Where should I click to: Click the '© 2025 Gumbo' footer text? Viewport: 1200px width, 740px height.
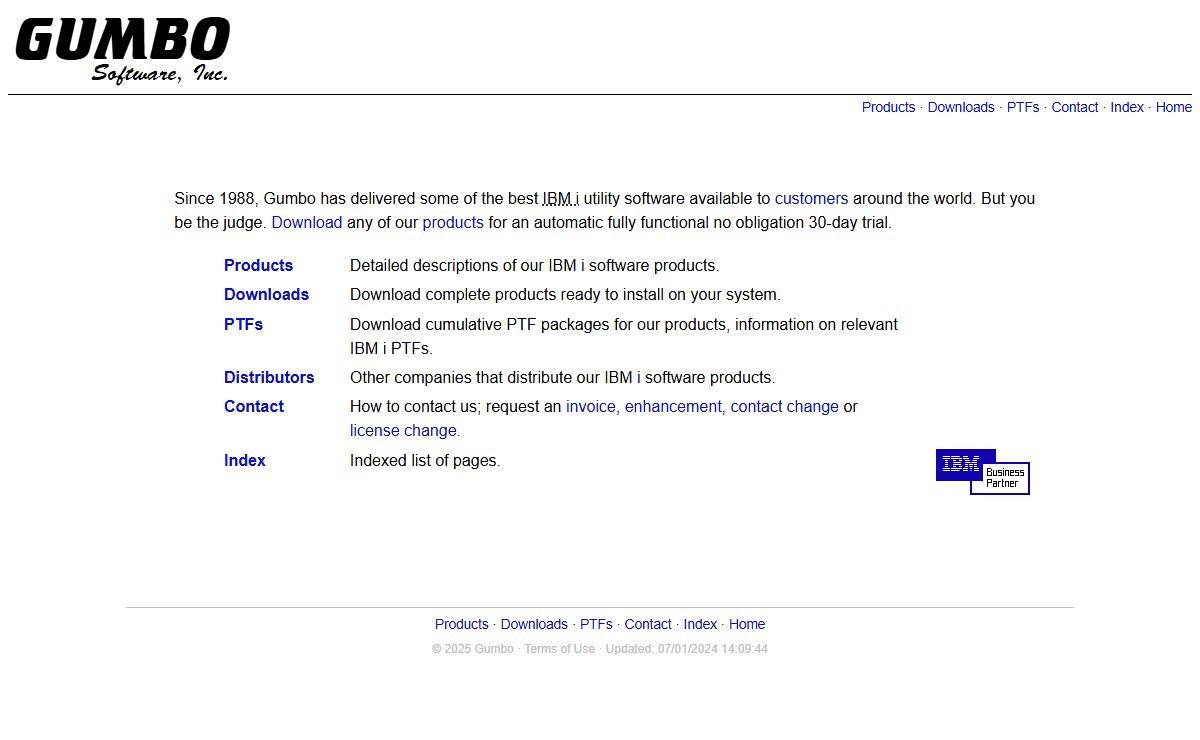(472, 649)
